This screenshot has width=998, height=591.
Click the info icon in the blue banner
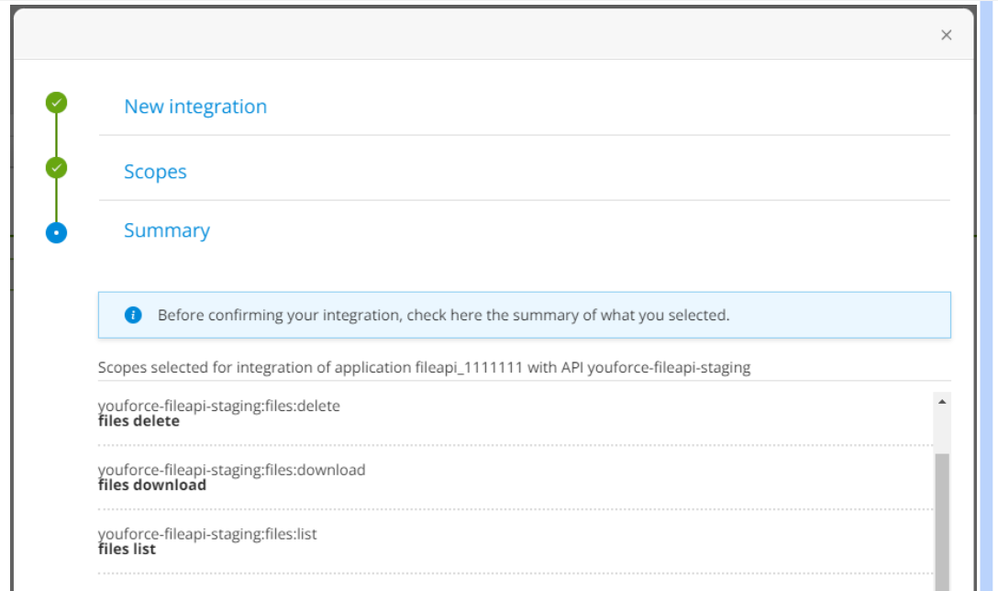133,315
